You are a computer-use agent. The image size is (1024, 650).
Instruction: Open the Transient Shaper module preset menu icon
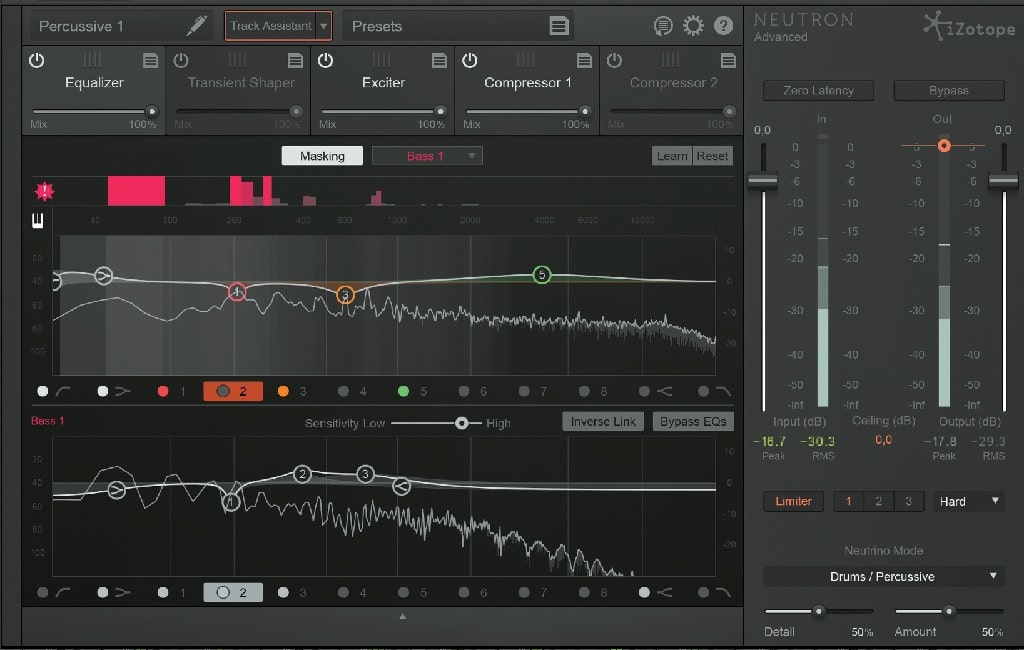pyautogui.click(x=295, y=61)
